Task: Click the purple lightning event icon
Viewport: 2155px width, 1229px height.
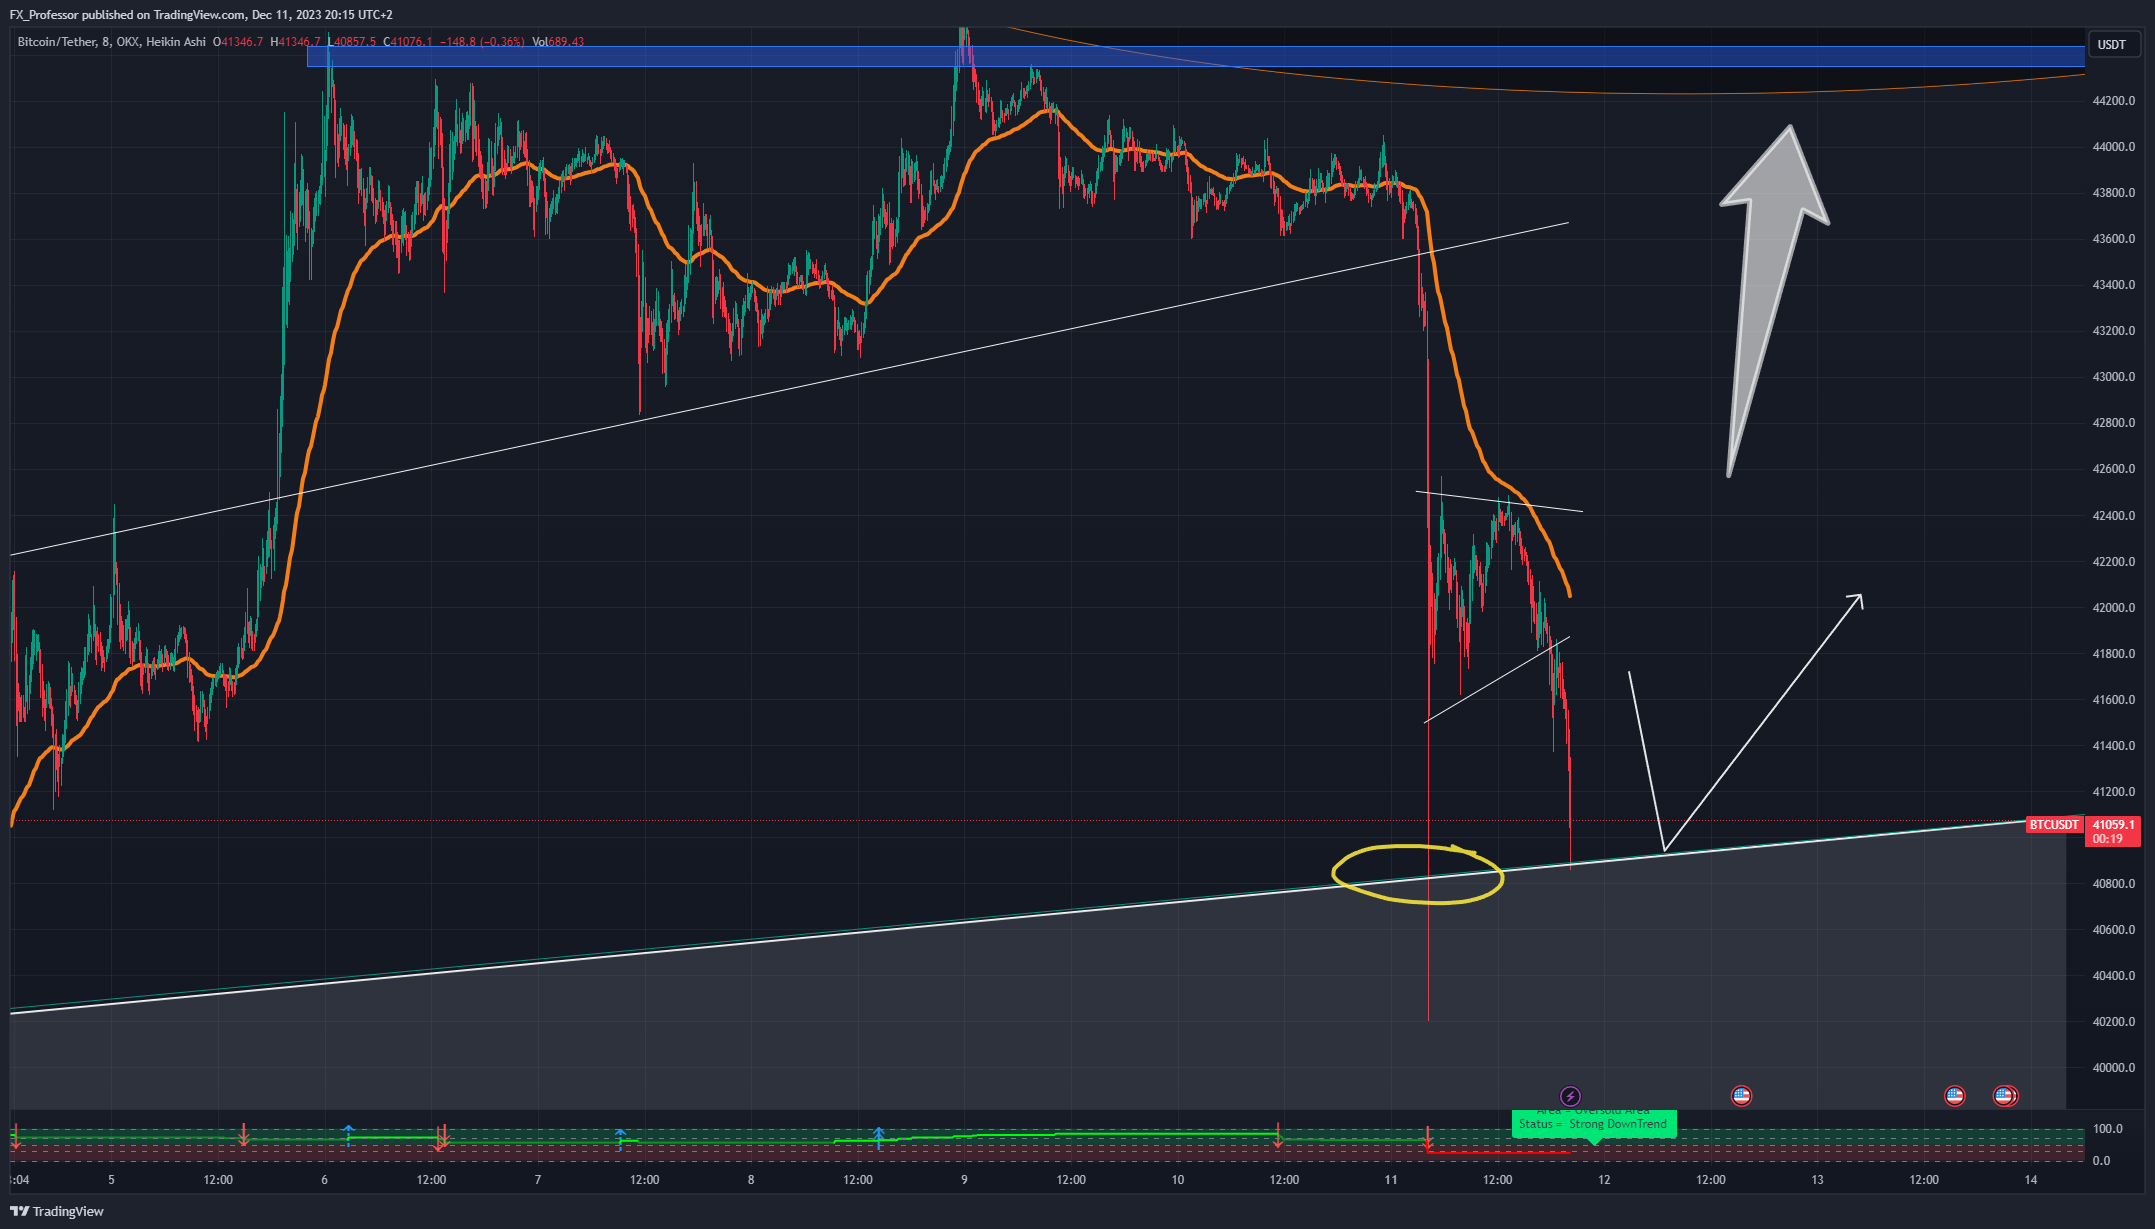Action: pos(1570,1096)
